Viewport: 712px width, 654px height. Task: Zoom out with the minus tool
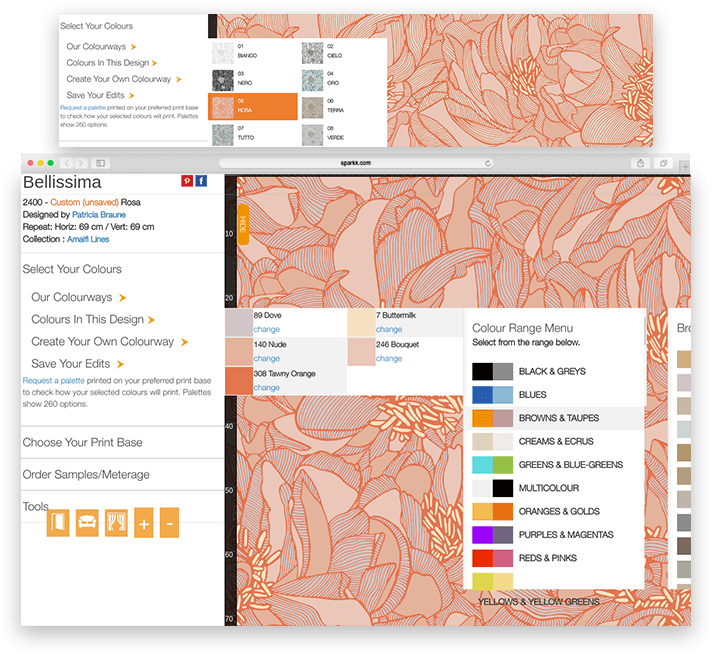coord(169,523)
